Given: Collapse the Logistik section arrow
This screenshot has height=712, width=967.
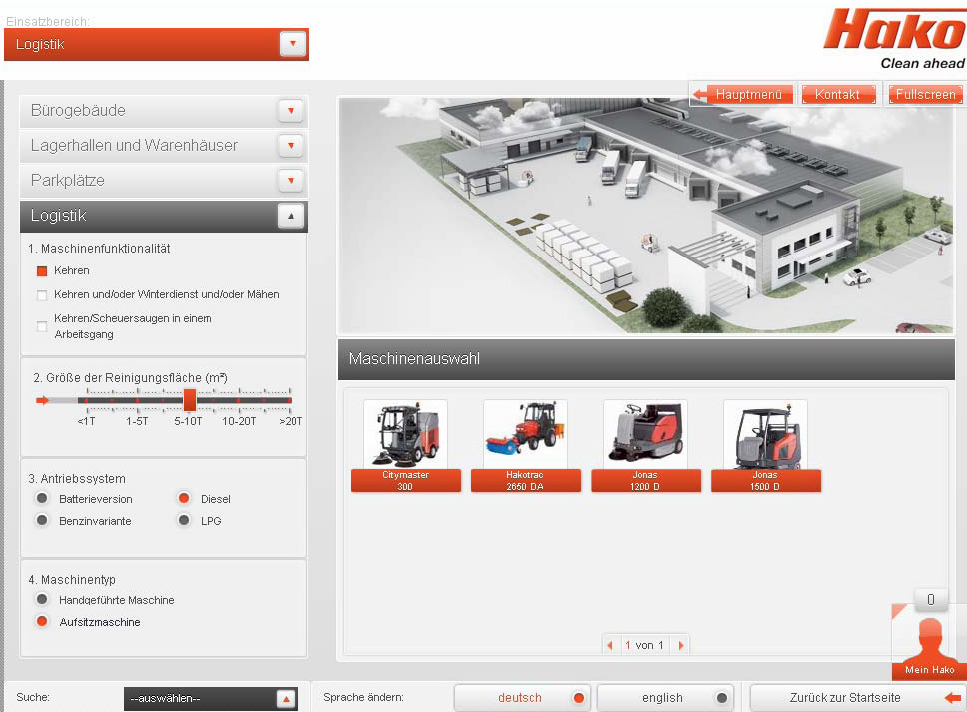Looking at the screenshot, I should pos(290,216).
